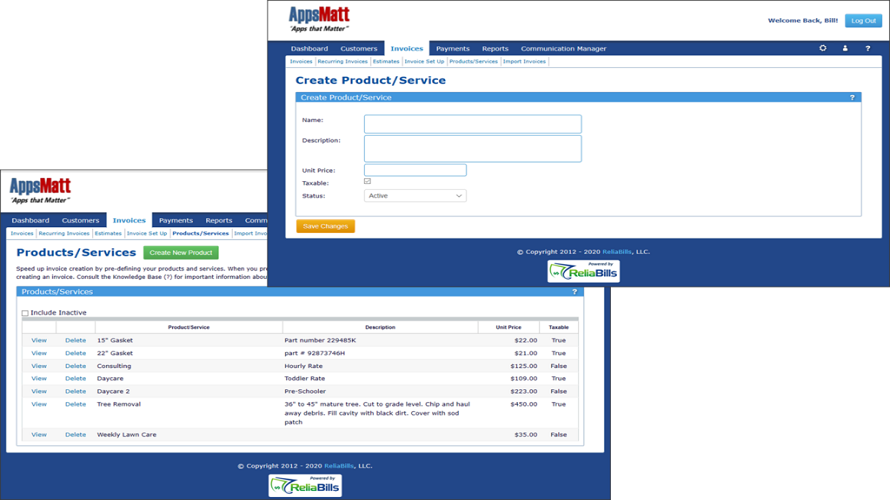Screen dimensions: 890x500
Task: Open Payments tab in Create Product window
Action: [452, 49]
